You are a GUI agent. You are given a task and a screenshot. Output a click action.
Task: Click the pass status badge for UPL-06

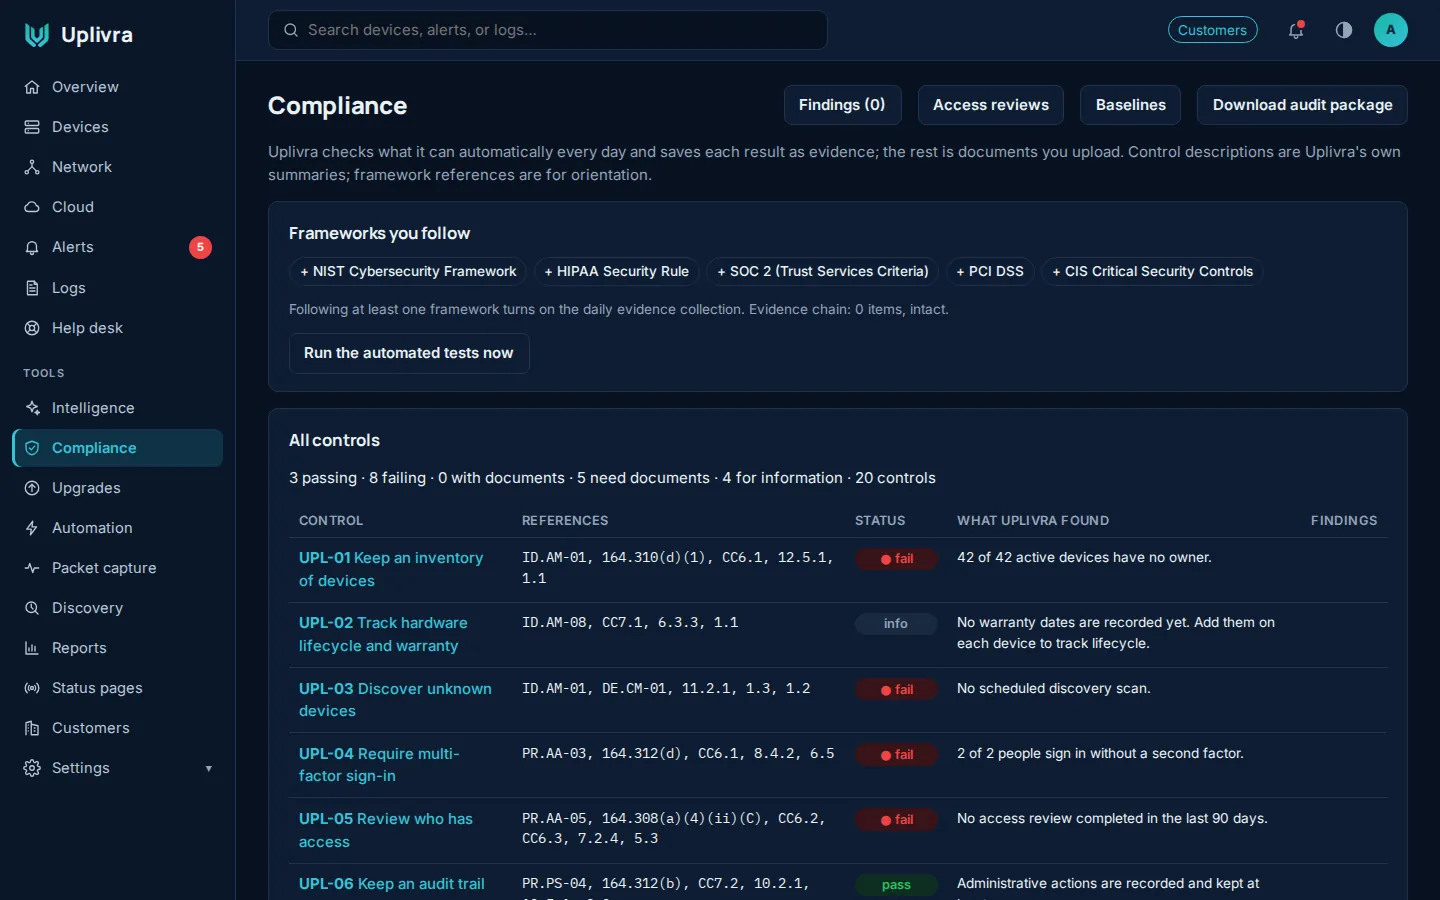(896, 885)
